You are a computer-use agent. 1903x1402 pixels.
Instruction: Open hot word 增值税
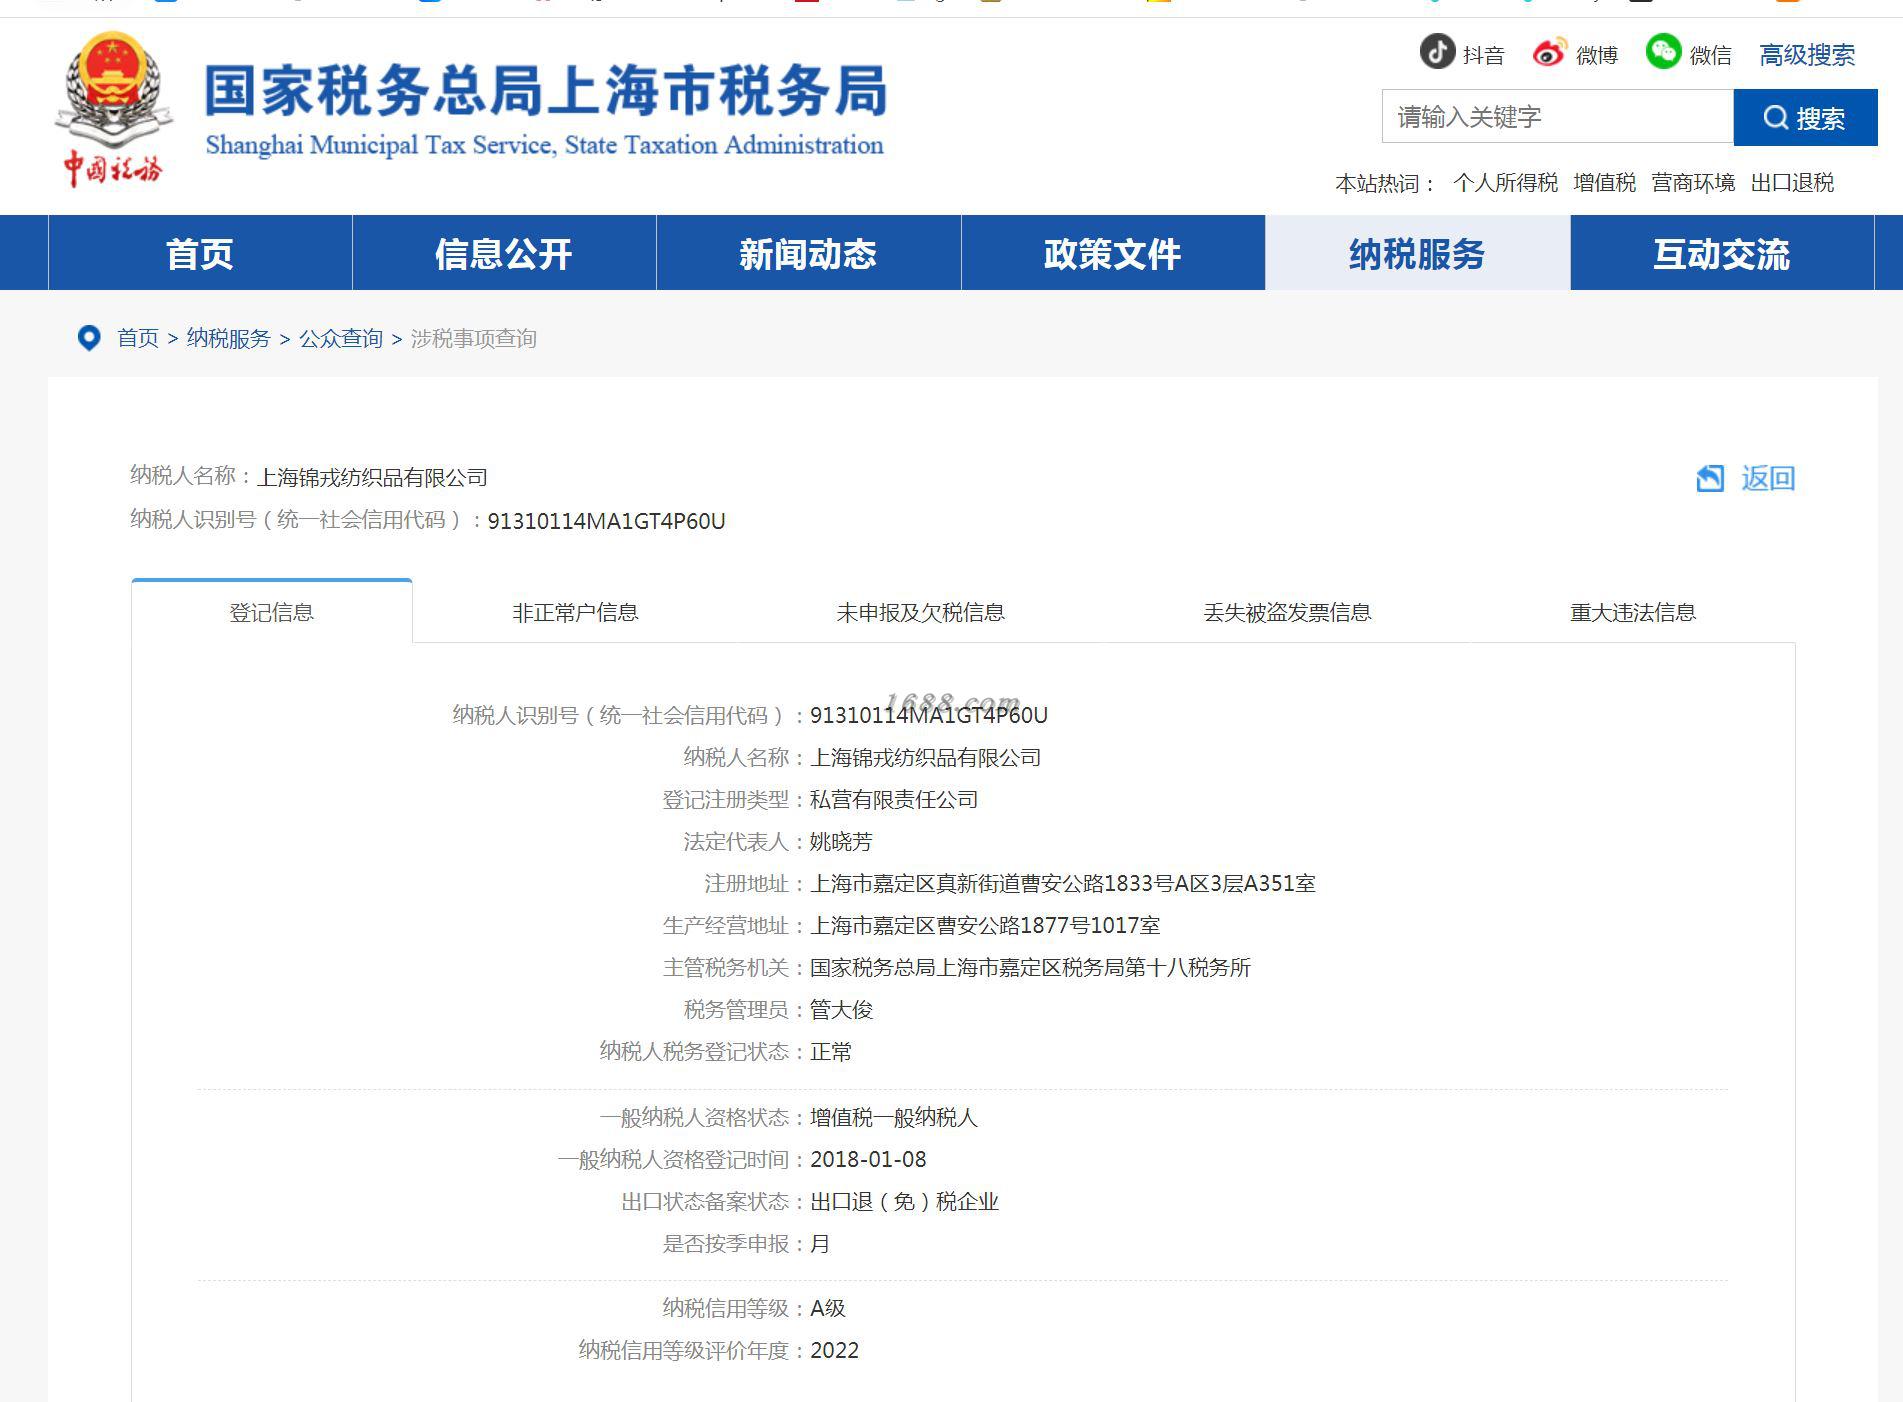point(1604,183)
